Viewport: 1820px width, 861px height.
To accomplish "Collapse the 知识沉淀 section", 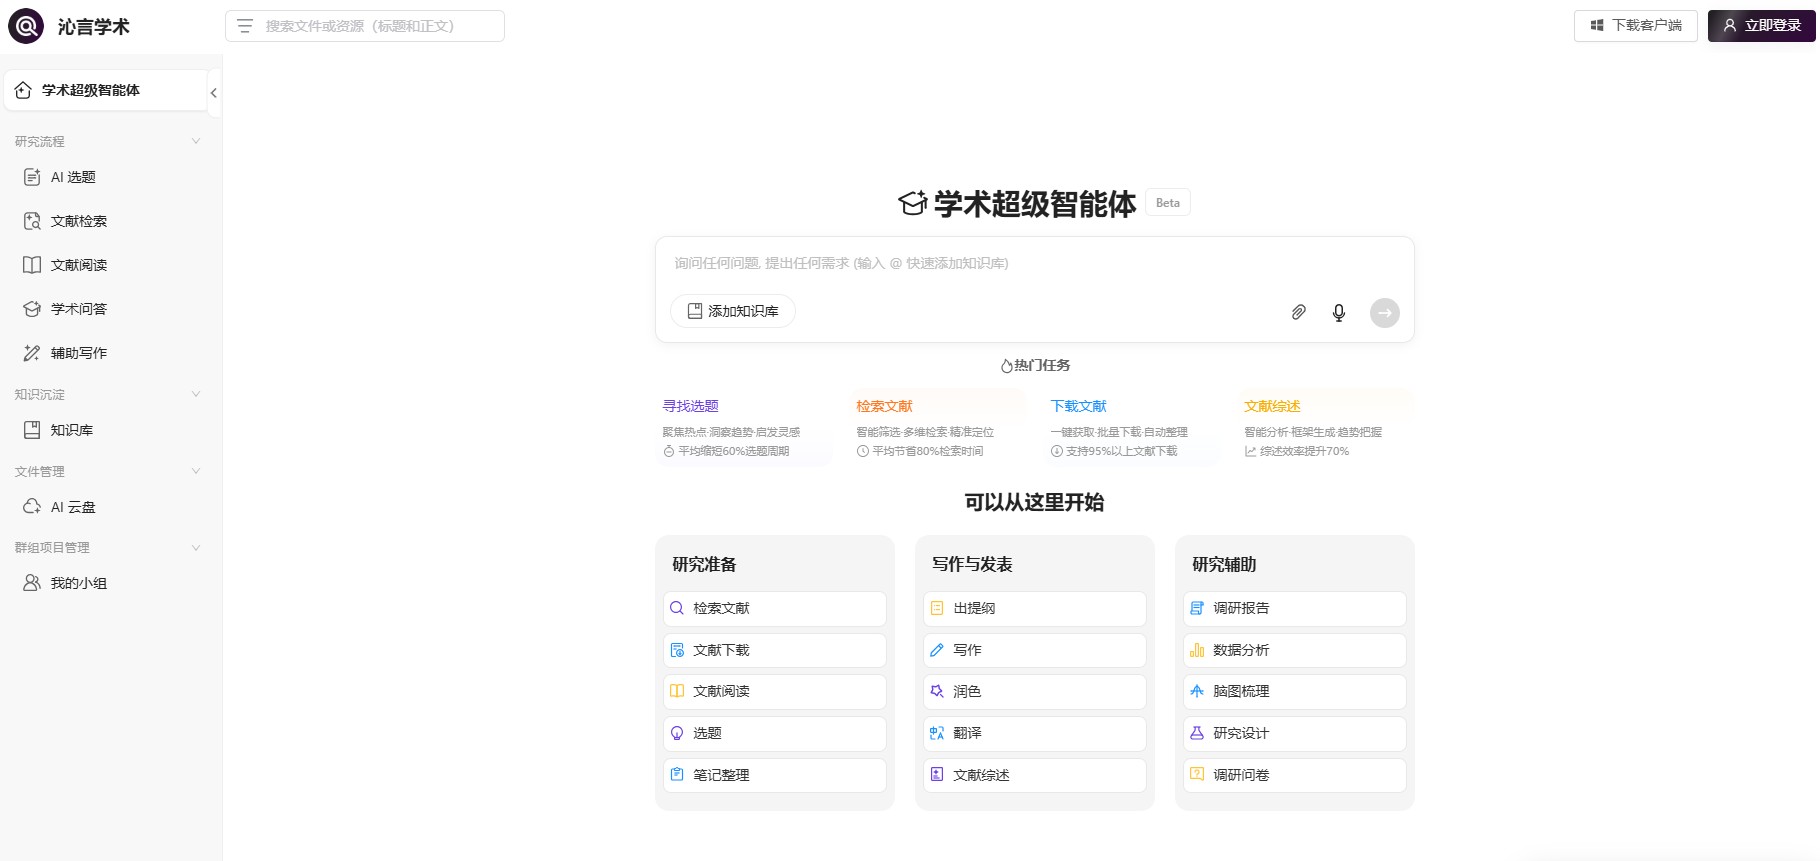I will [x=196, y=394].
